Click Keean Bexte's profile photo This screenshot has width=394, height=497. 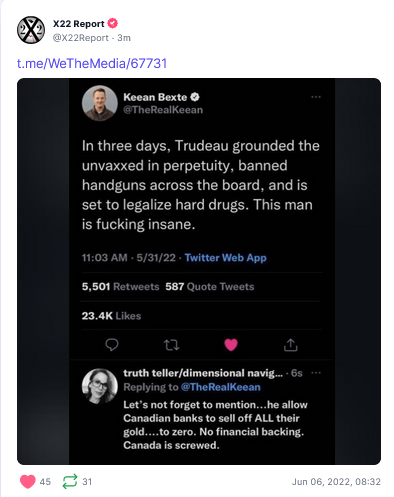tap(100, 103)
